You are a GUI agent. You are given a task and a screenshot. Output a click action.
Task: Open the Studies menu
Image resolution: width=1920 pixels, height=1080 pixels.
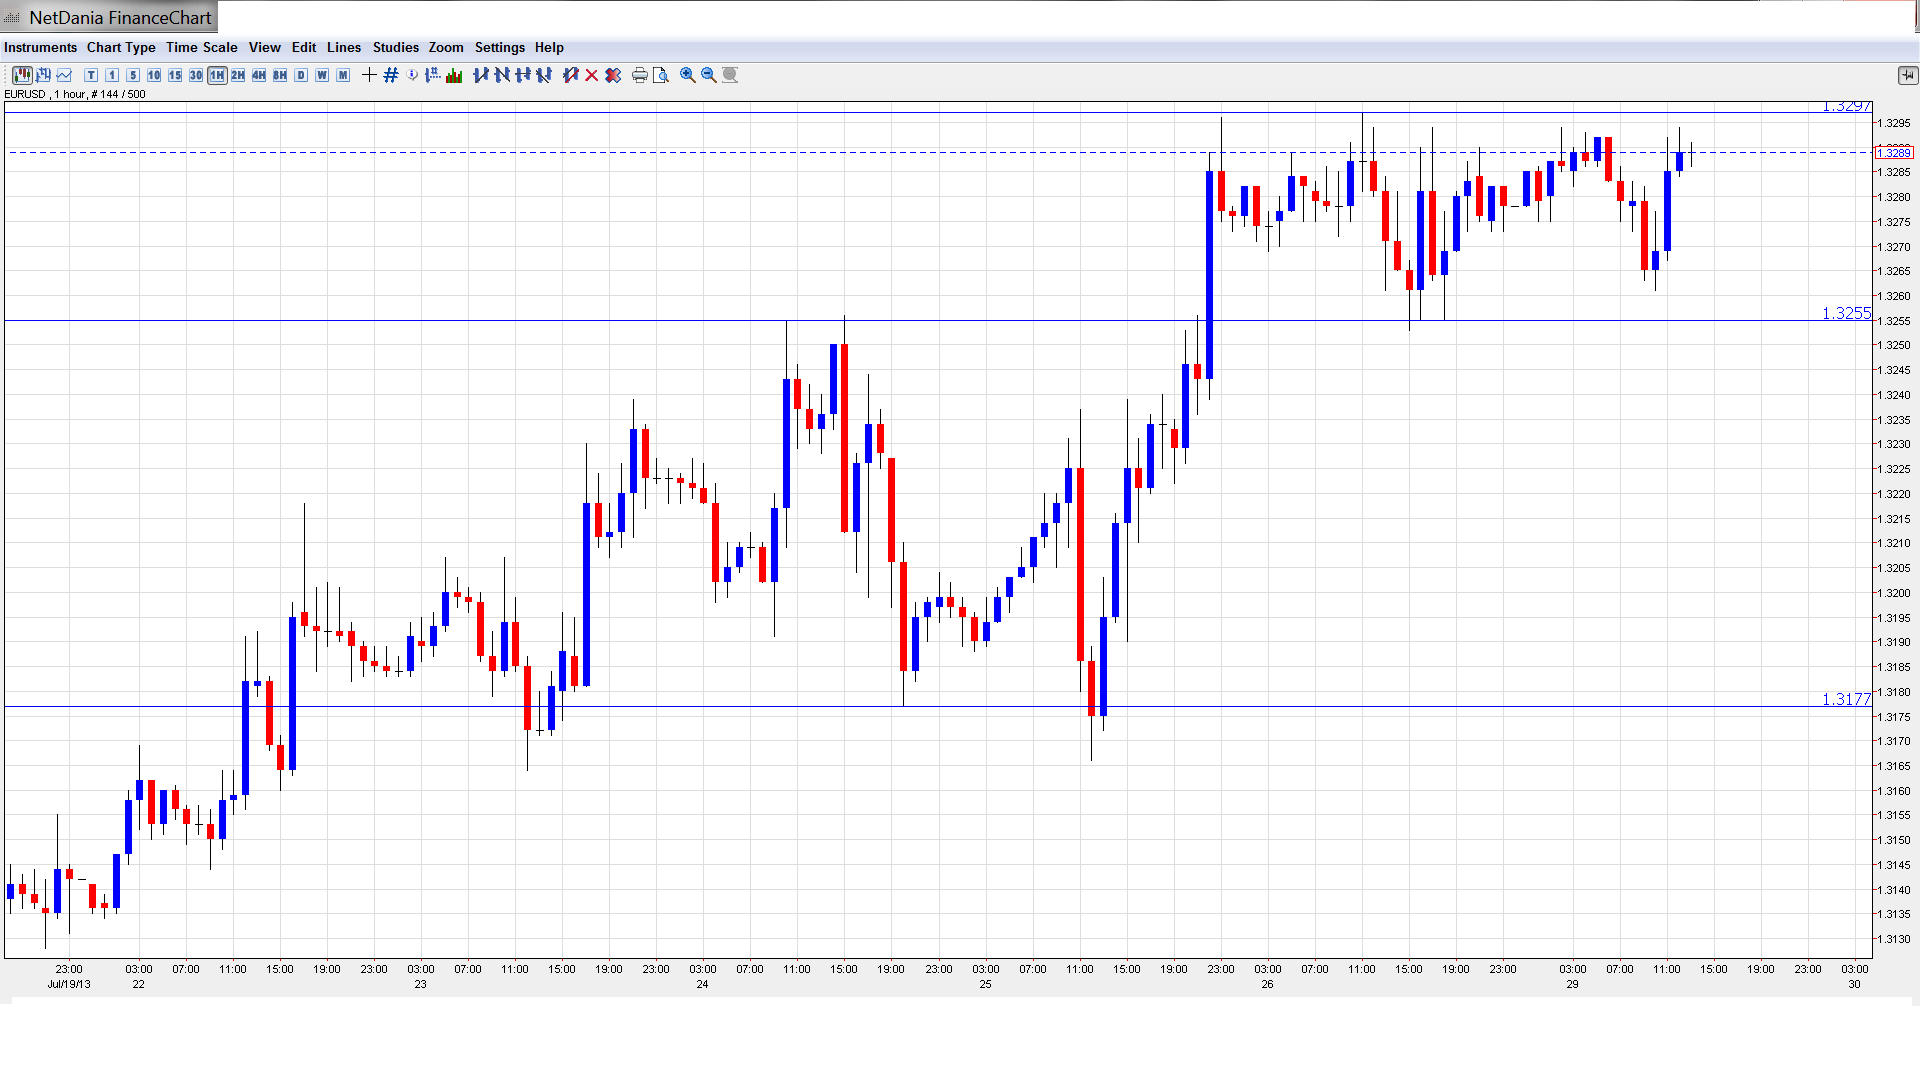click(395, 47)
